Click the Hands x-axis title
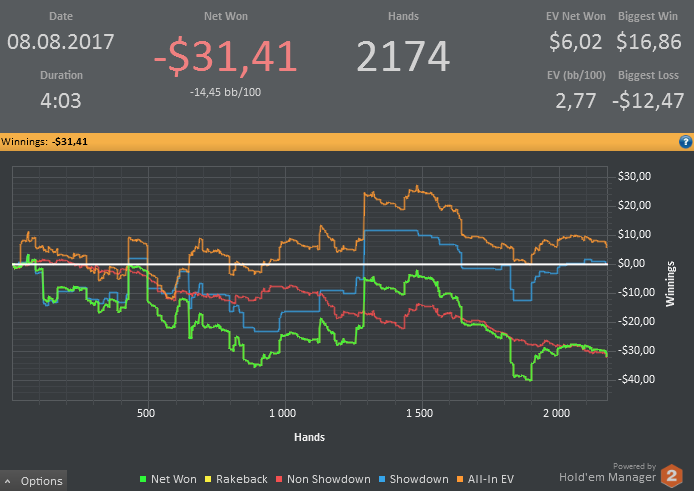The image size is (694, 491). coord(309,437)
